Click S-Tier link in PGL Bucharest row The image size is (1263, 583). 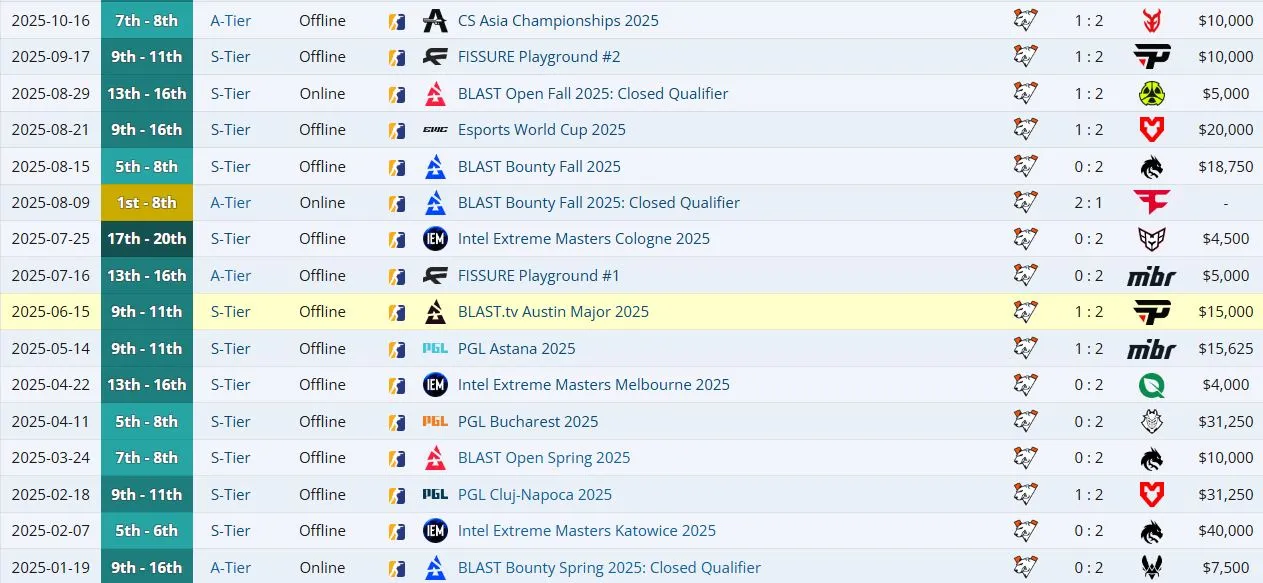pyautogui.click(x=231, y=422)
